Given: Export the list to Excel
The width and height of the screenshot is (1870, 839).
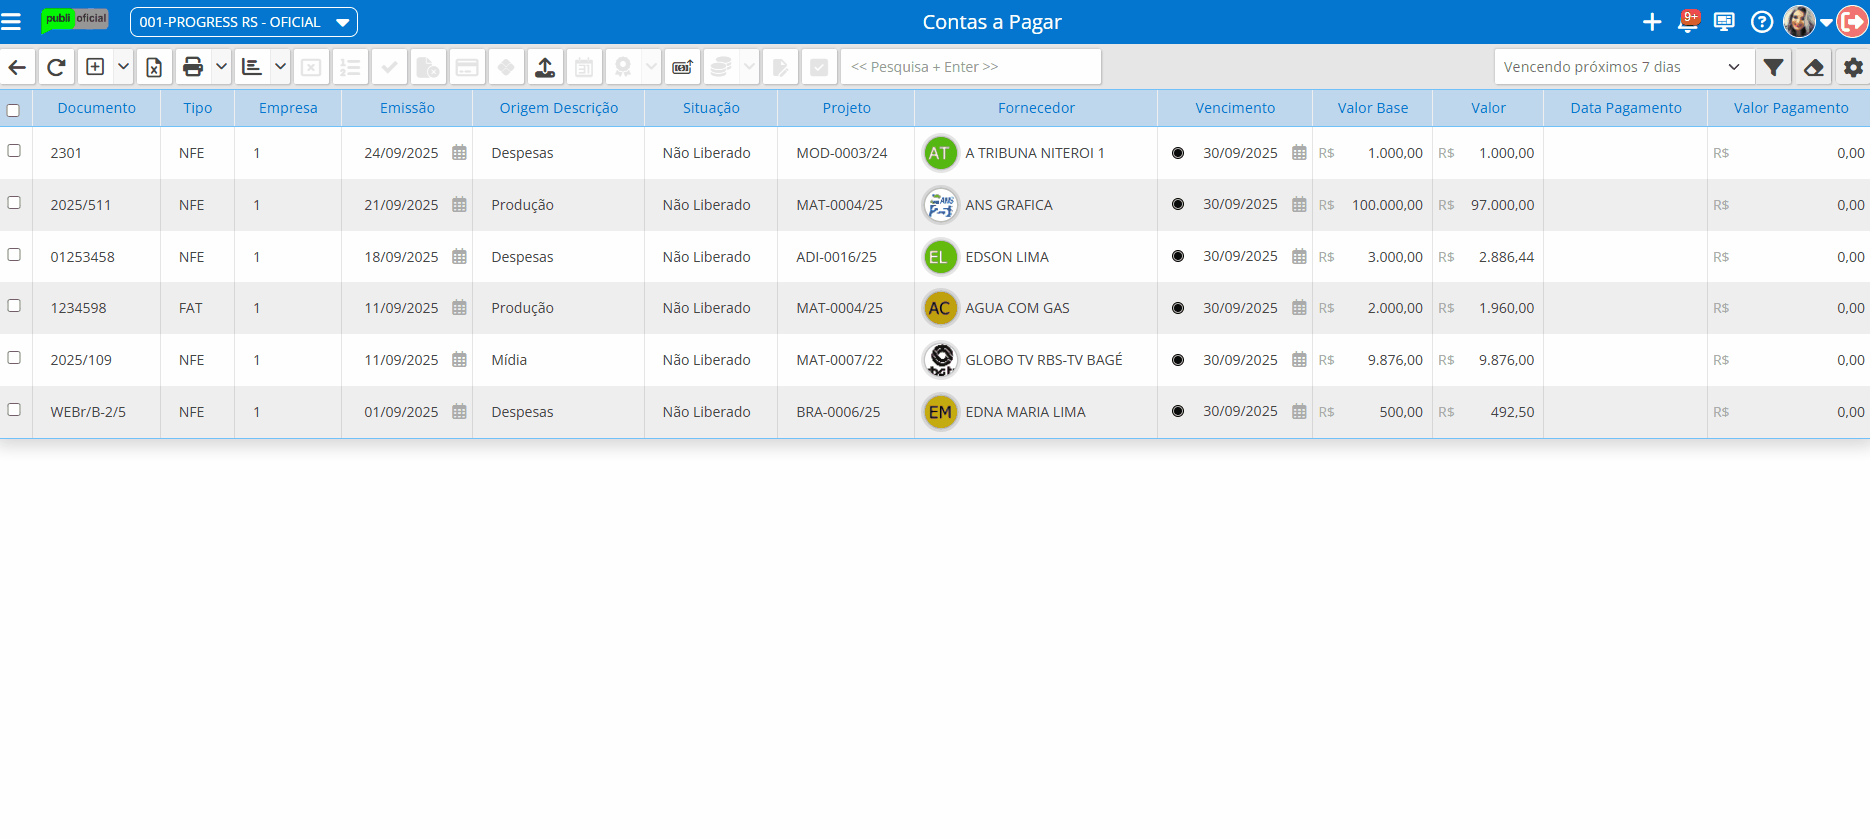Looking at the screenshot, I should tap(154, 67).
